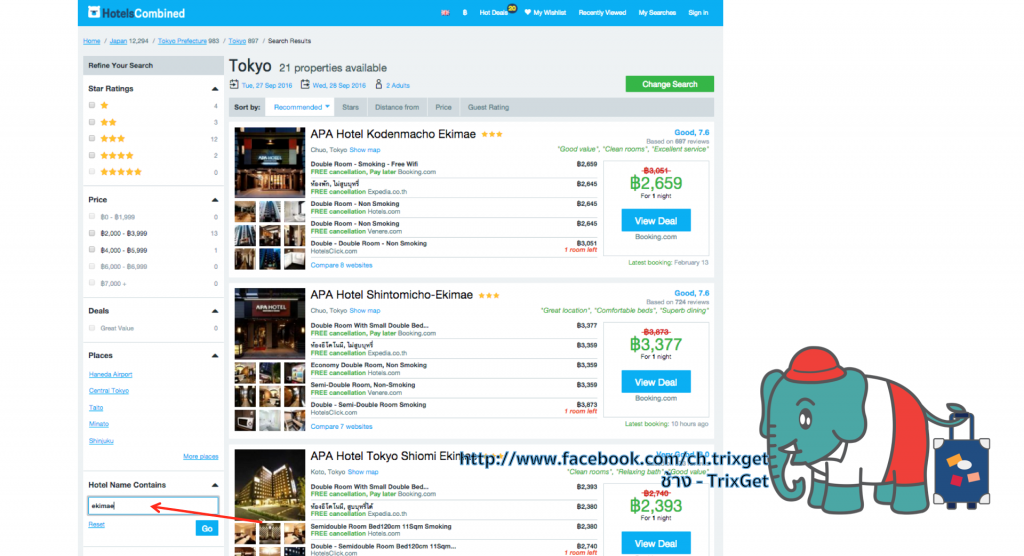Collapse the Places filter section
Image resolution: width=1024 pixels, height=556 pixels.
(215, 355)
